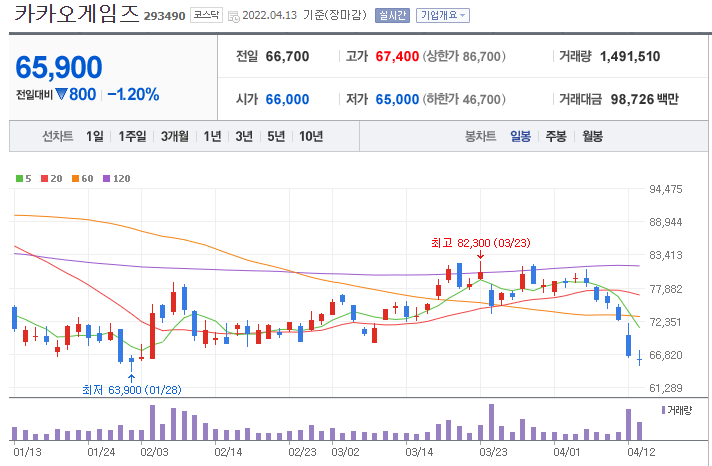Click the 최고 82,300 (03/23) marker

[x=480, y=243]
